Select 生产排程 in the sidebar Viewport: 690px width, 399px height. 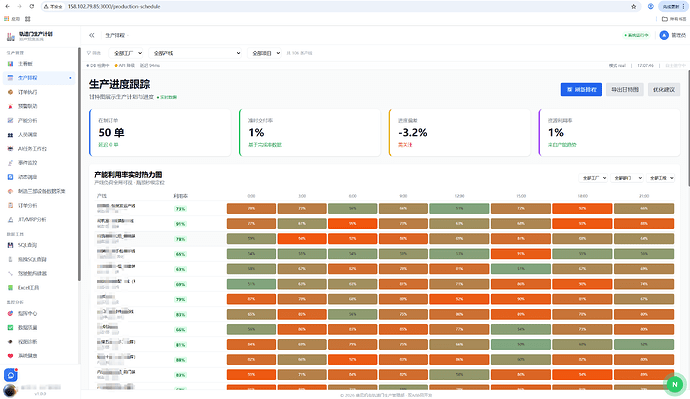pyautogui.click(x=40, y=78)
